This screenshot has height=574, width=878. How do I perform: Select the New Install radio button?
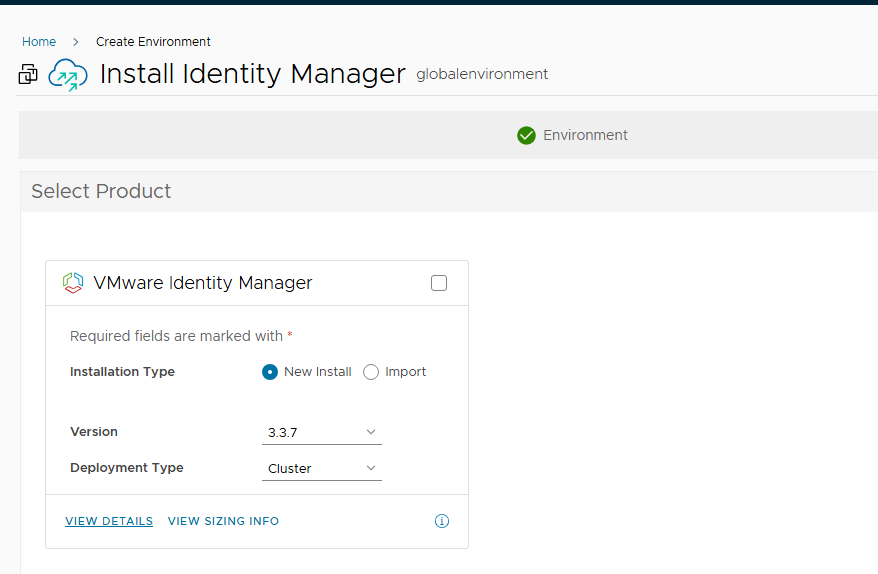click(270, 372)
